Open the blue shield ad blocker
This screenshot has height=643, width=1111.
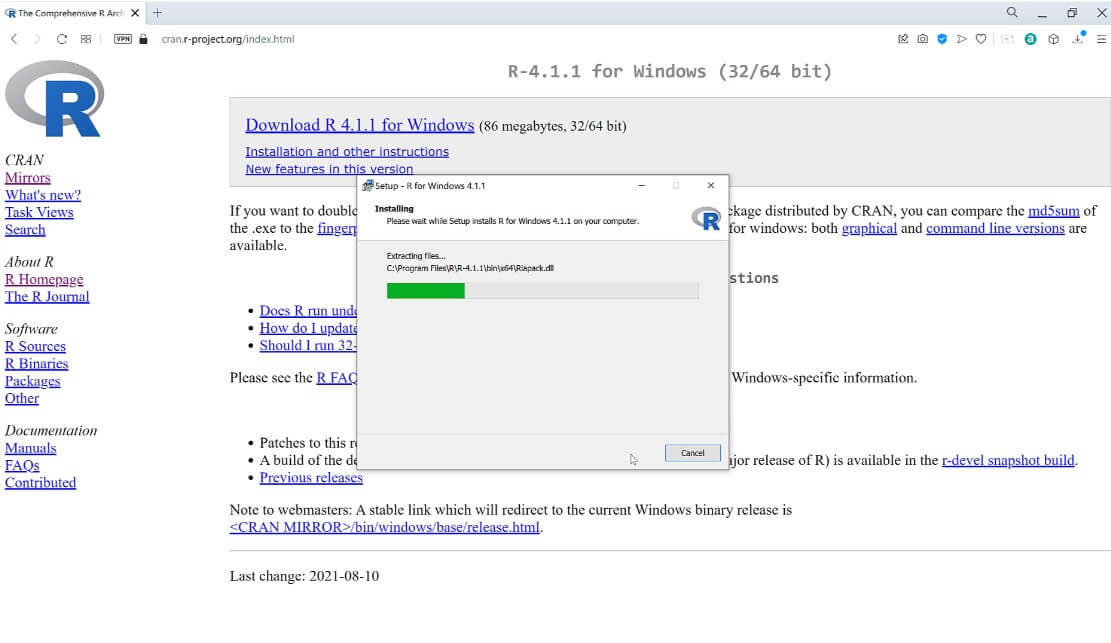942,39
